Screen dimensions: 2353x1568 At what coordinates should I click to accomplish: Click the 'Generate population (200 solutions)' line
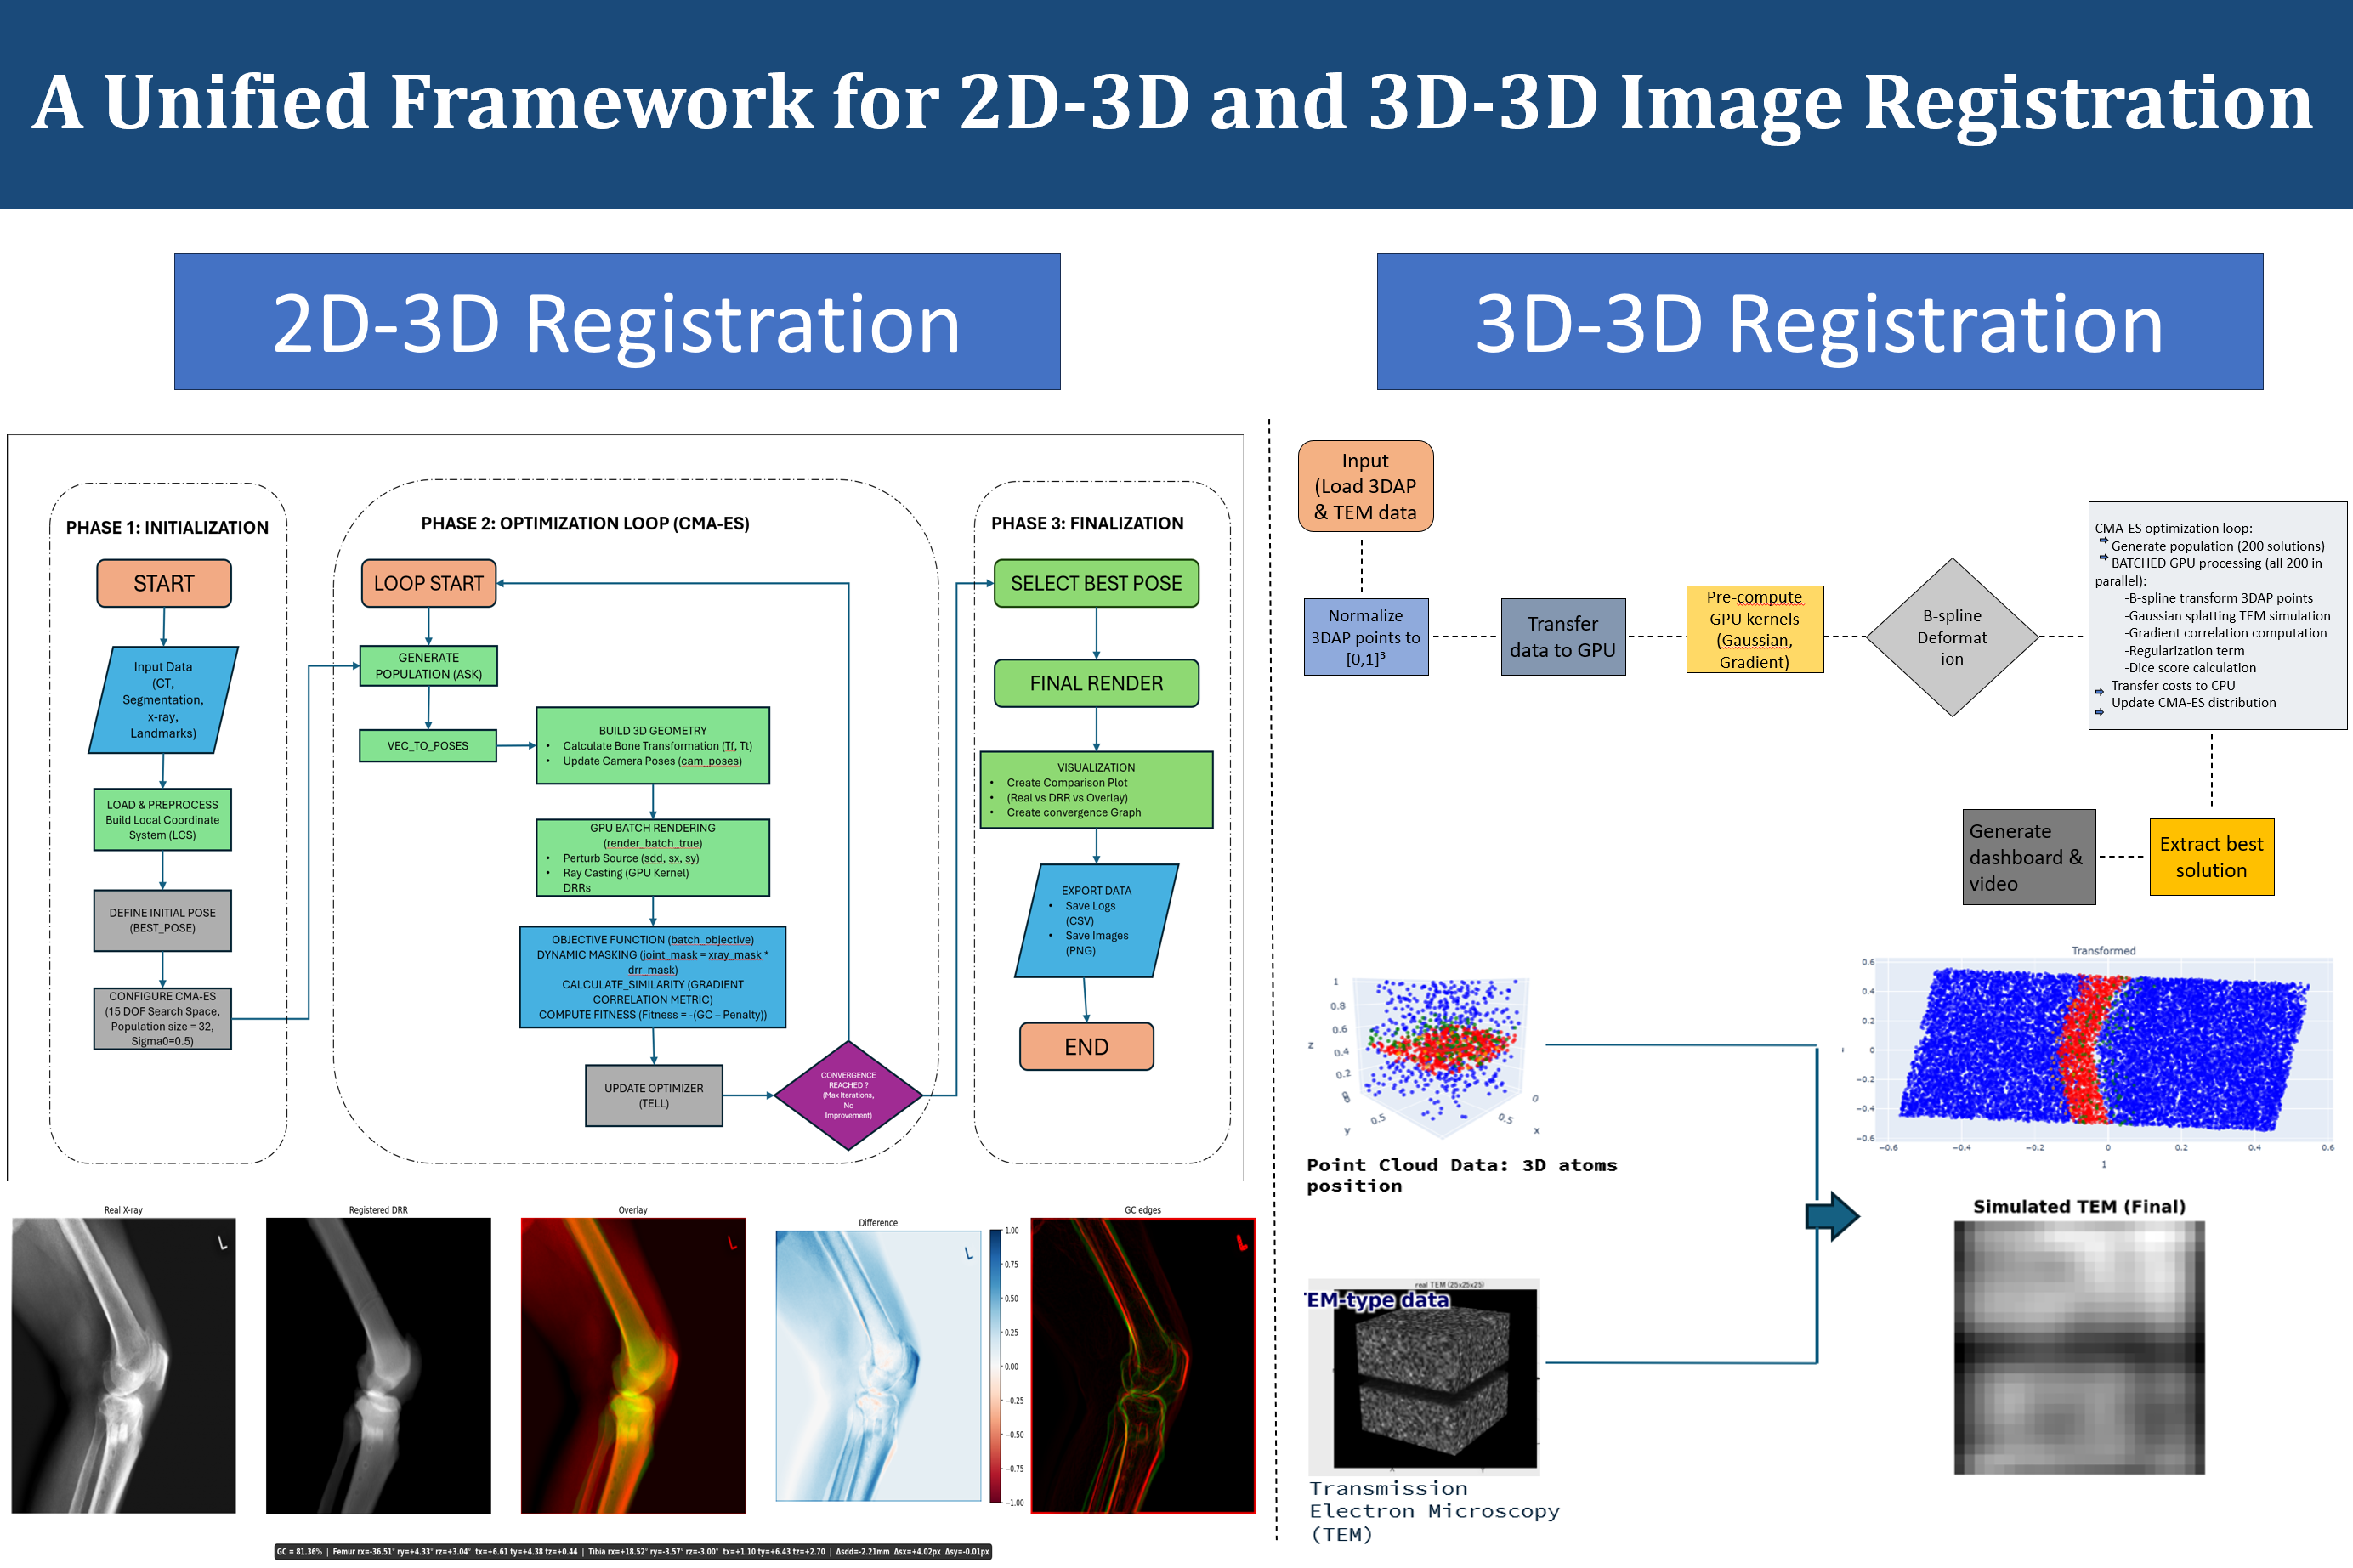2217,546
